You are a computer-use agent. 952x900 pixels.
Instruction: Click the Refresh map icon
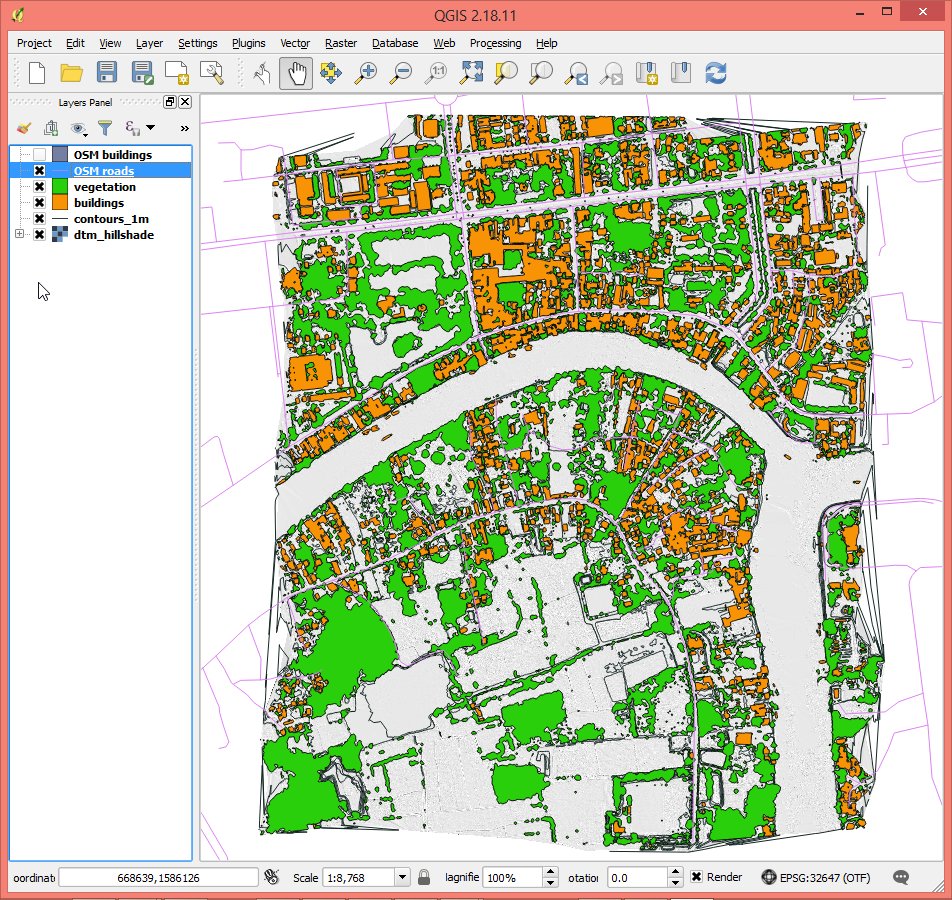[x=716, y=73]
